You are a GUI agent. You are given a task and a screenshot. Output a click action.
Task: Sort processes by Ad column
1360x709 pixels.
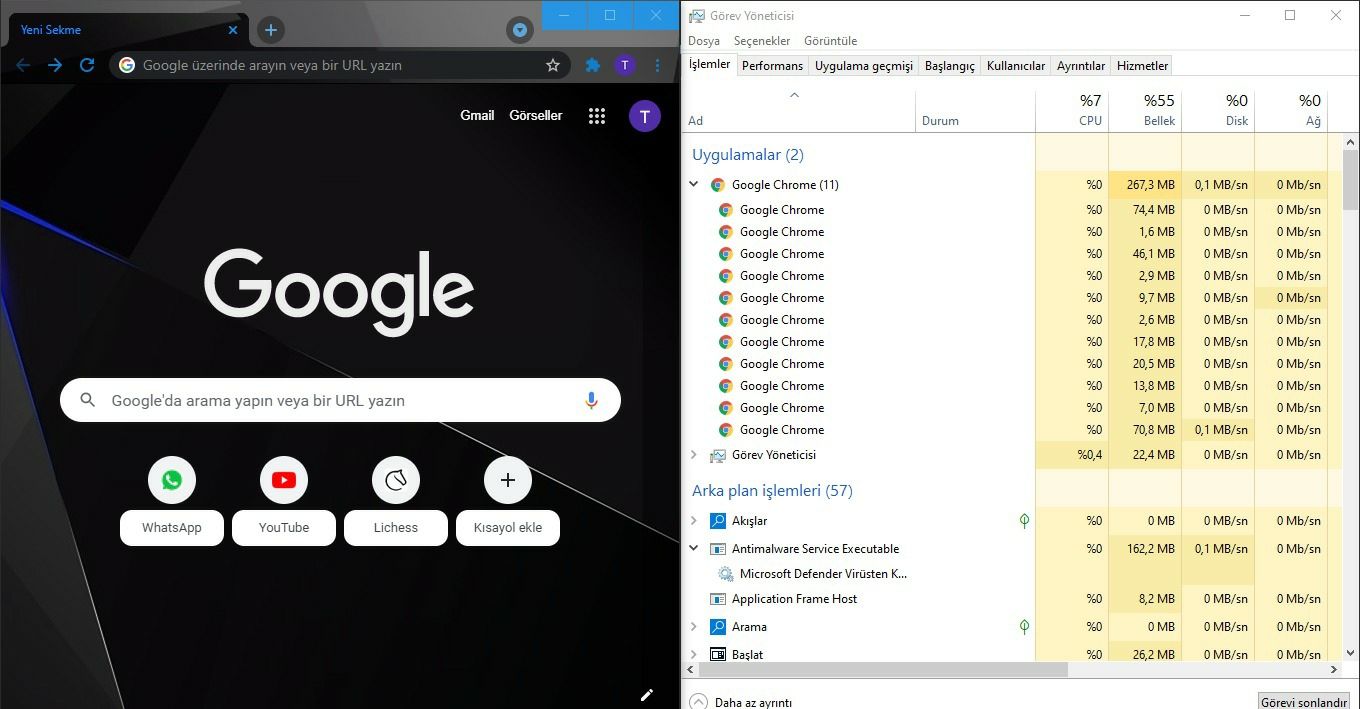pos(800,111)
